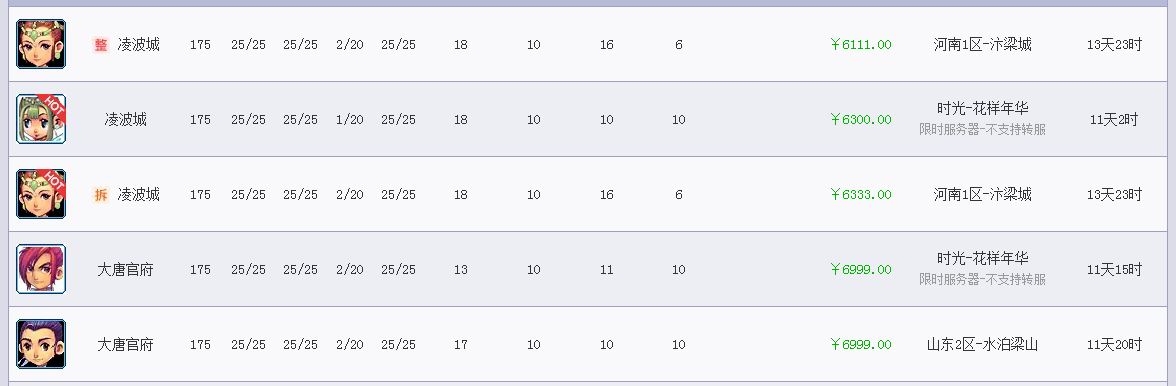
Task: Select the 11天15时 remaining time cell
Action: point(1114,270)
